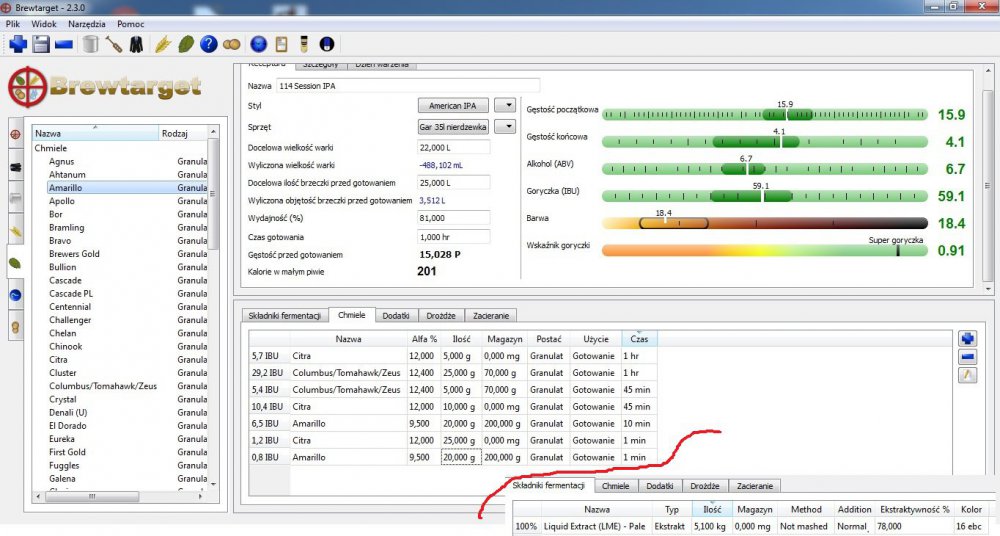Expand the dropdown arrow next to American IPA
This screenshot has width=1000, height=536.
[506, 105]
